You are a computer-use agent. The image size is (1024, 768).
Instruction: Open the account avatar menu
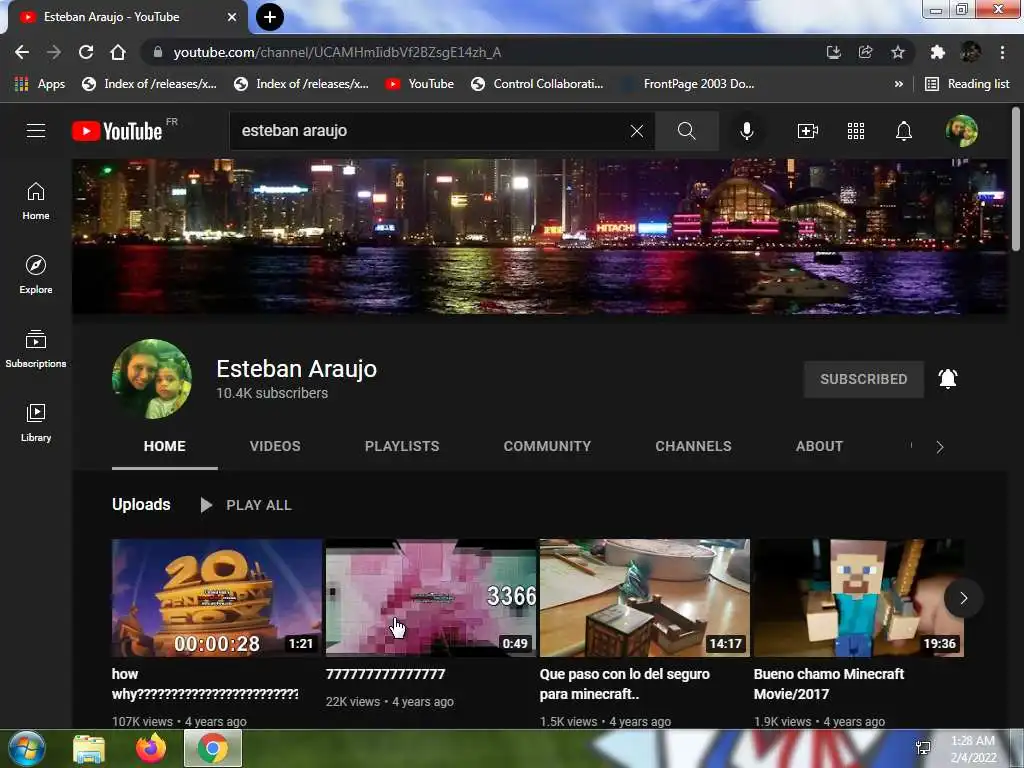click(x=961, y=131)
